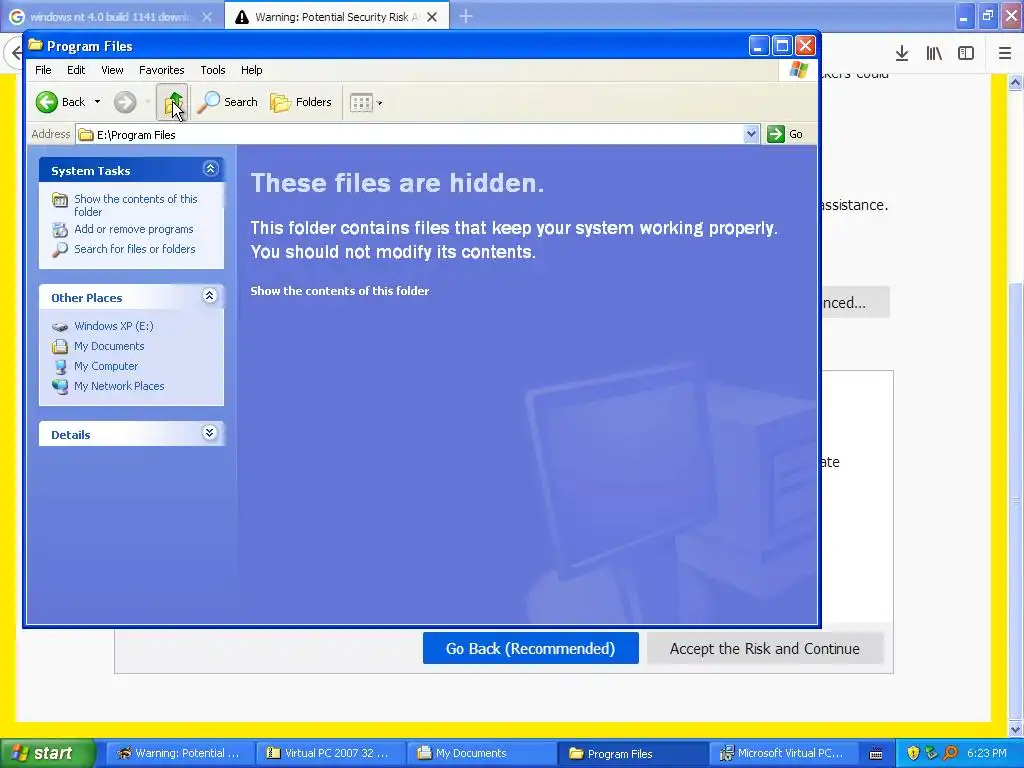Toggle the Folders pane button
Image resolution: width=1024 pixels, height=768 pixels.
point(301,102)
